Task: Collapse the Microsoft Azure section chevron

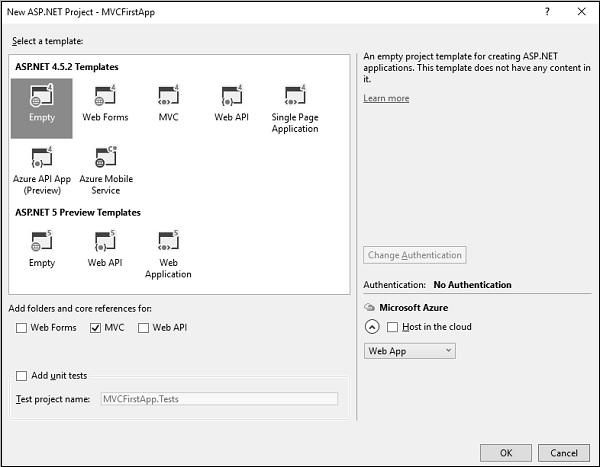Action: coord(371,327)
